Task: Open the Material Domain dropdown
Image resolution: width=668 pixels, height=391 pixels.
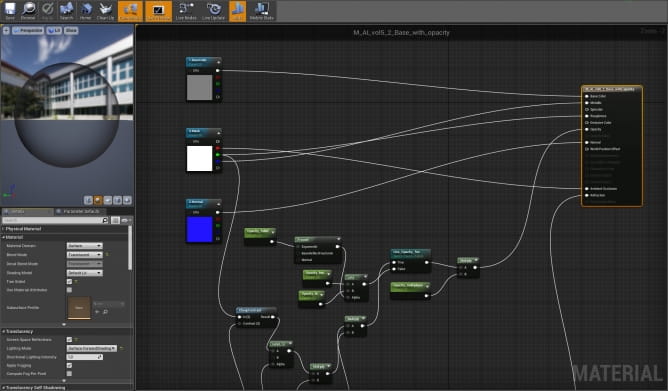Action: tap(84, 246)
